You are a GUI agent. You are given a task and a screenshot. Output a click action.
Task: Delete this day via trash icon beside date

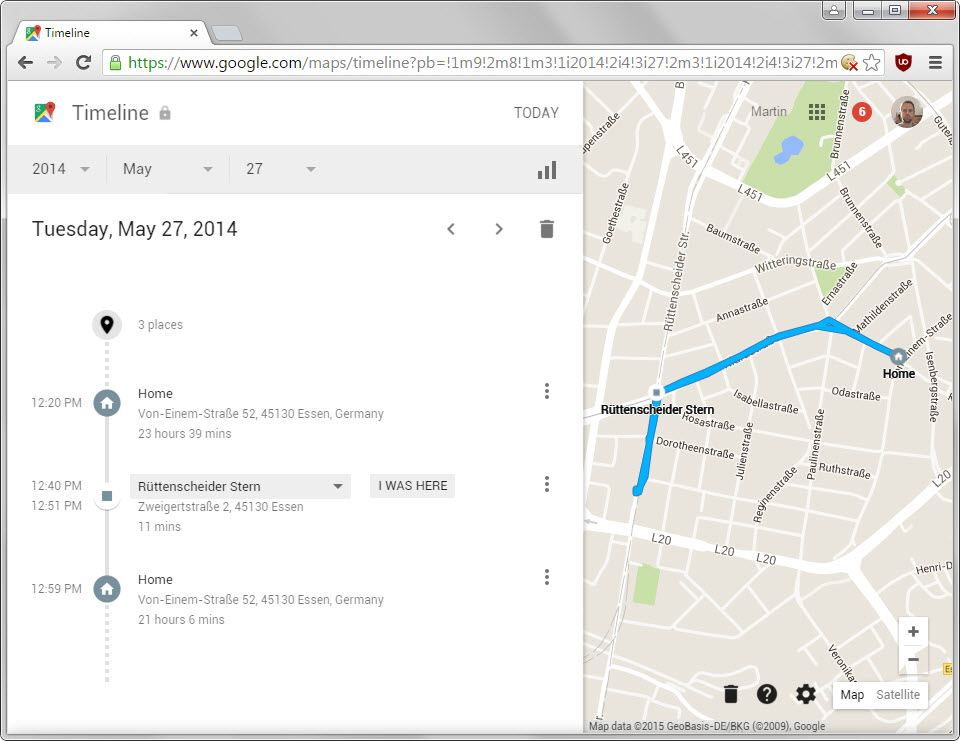(547, 229)
